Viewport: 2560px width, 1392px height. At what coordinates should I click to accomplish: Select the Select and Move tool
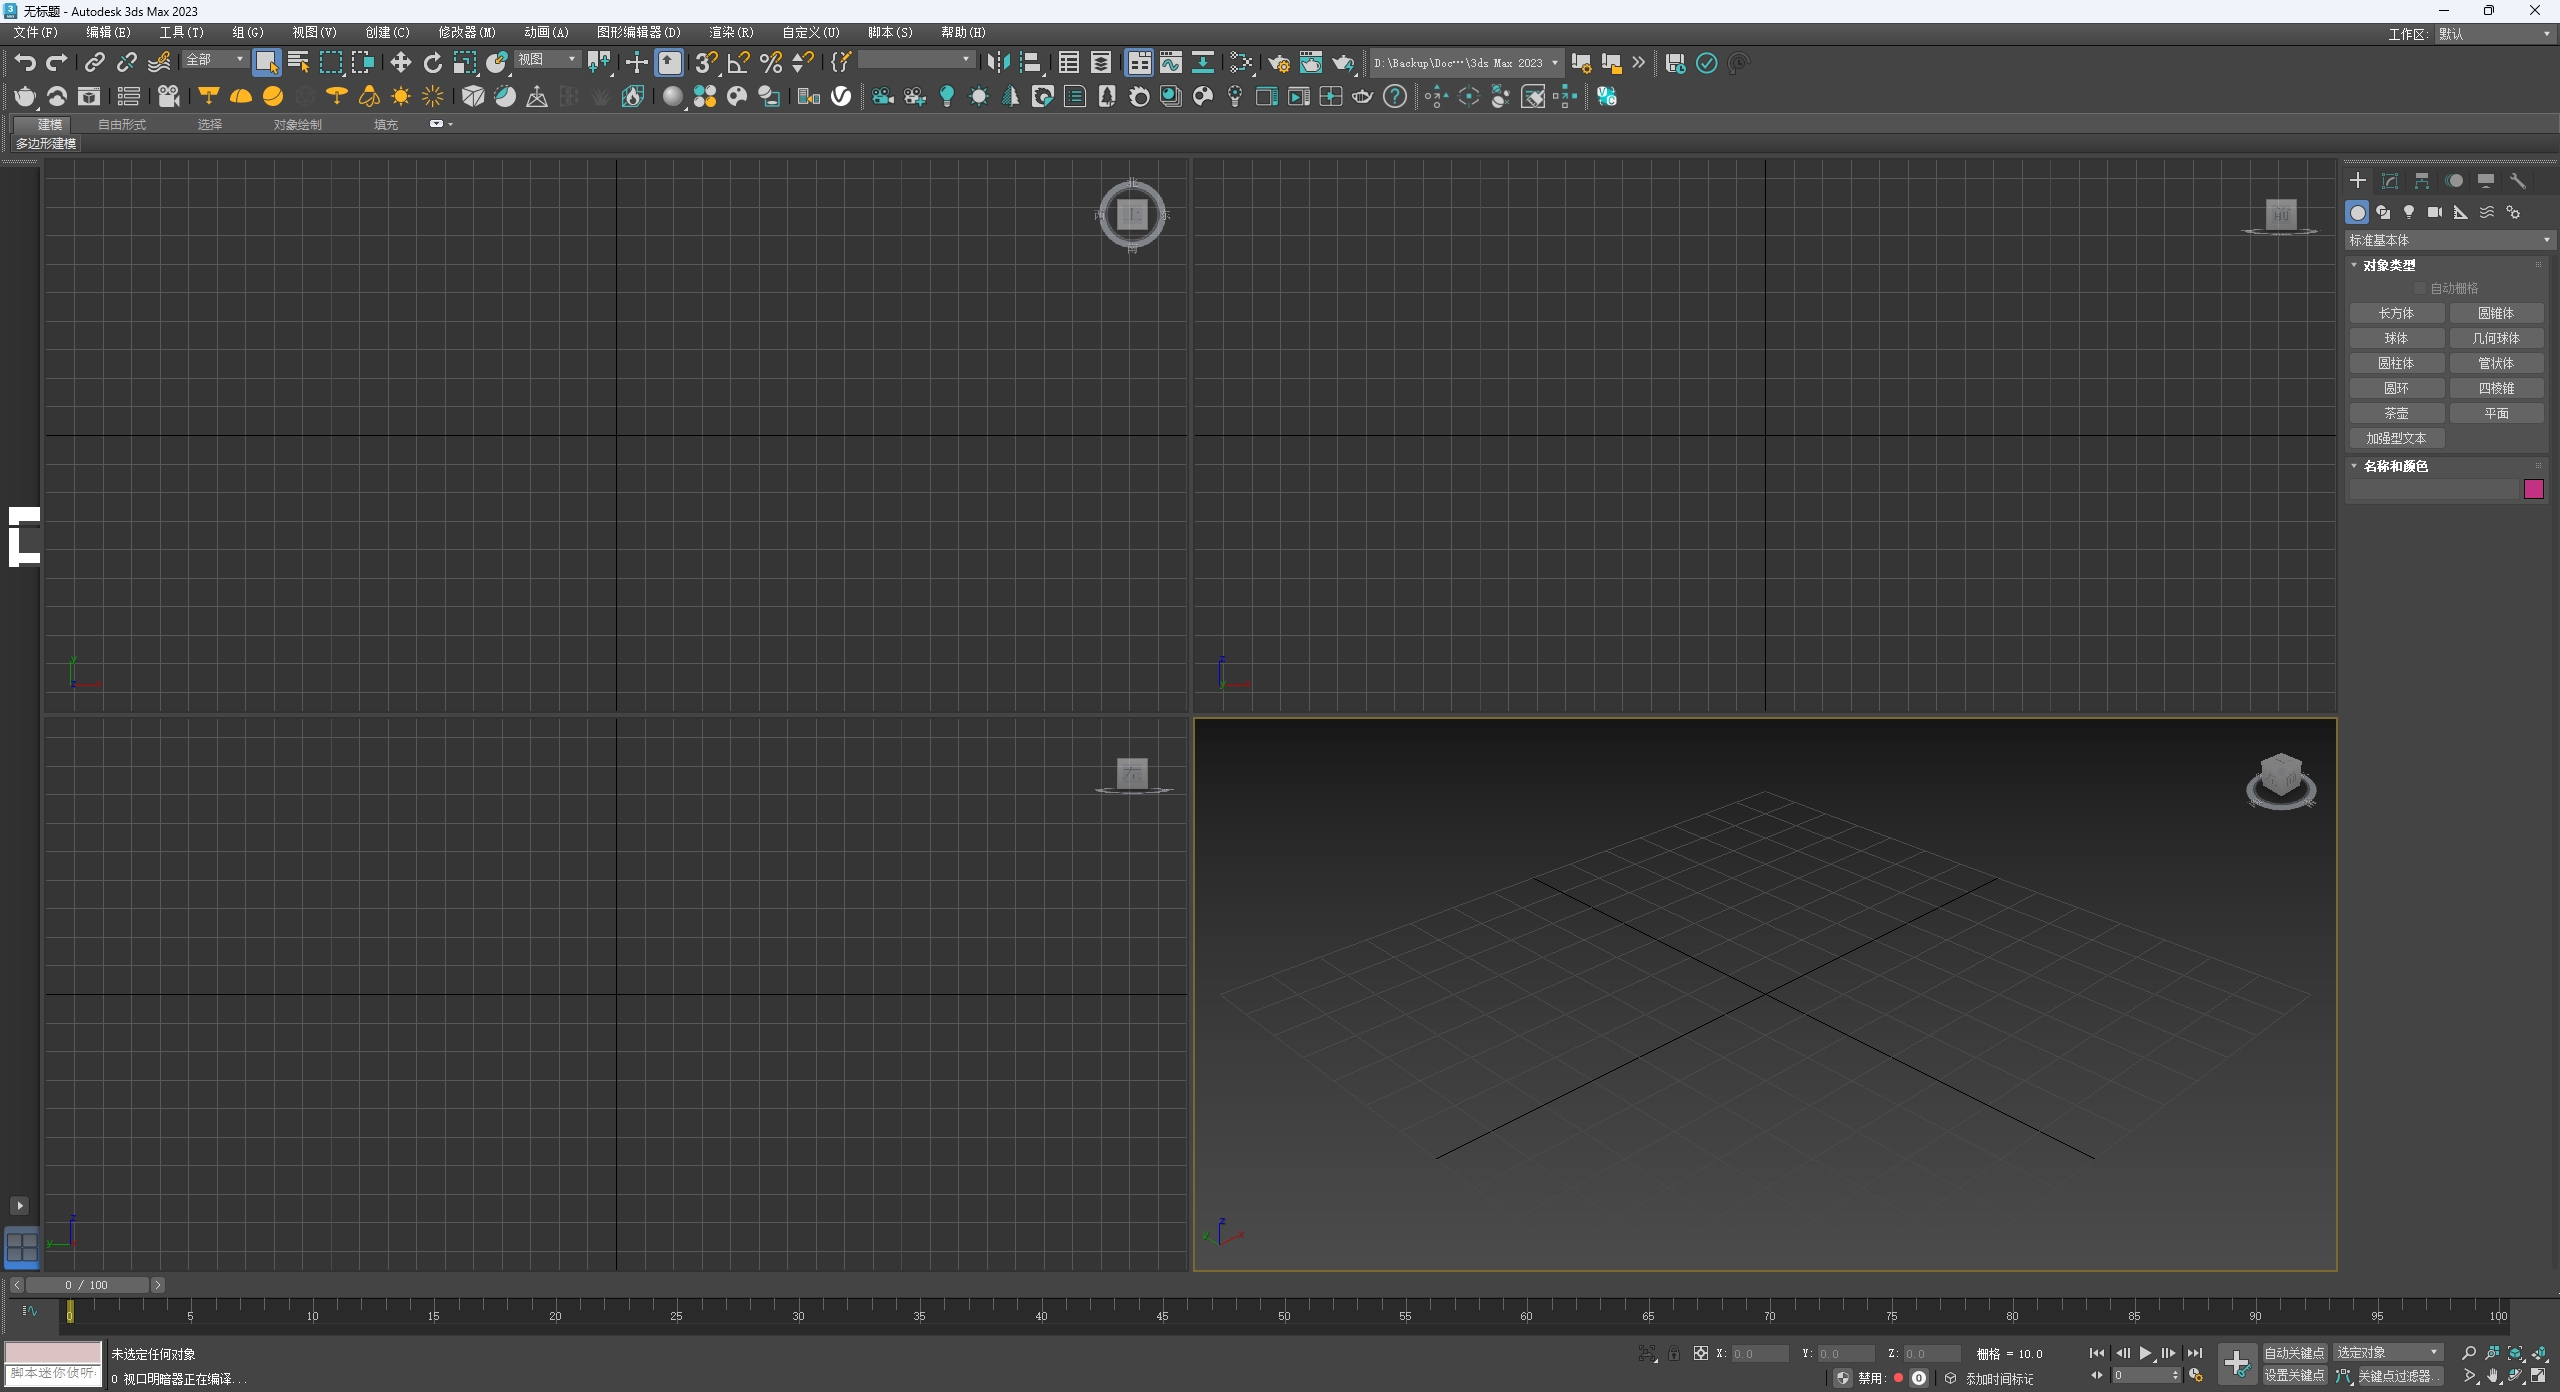click(399, 62)
